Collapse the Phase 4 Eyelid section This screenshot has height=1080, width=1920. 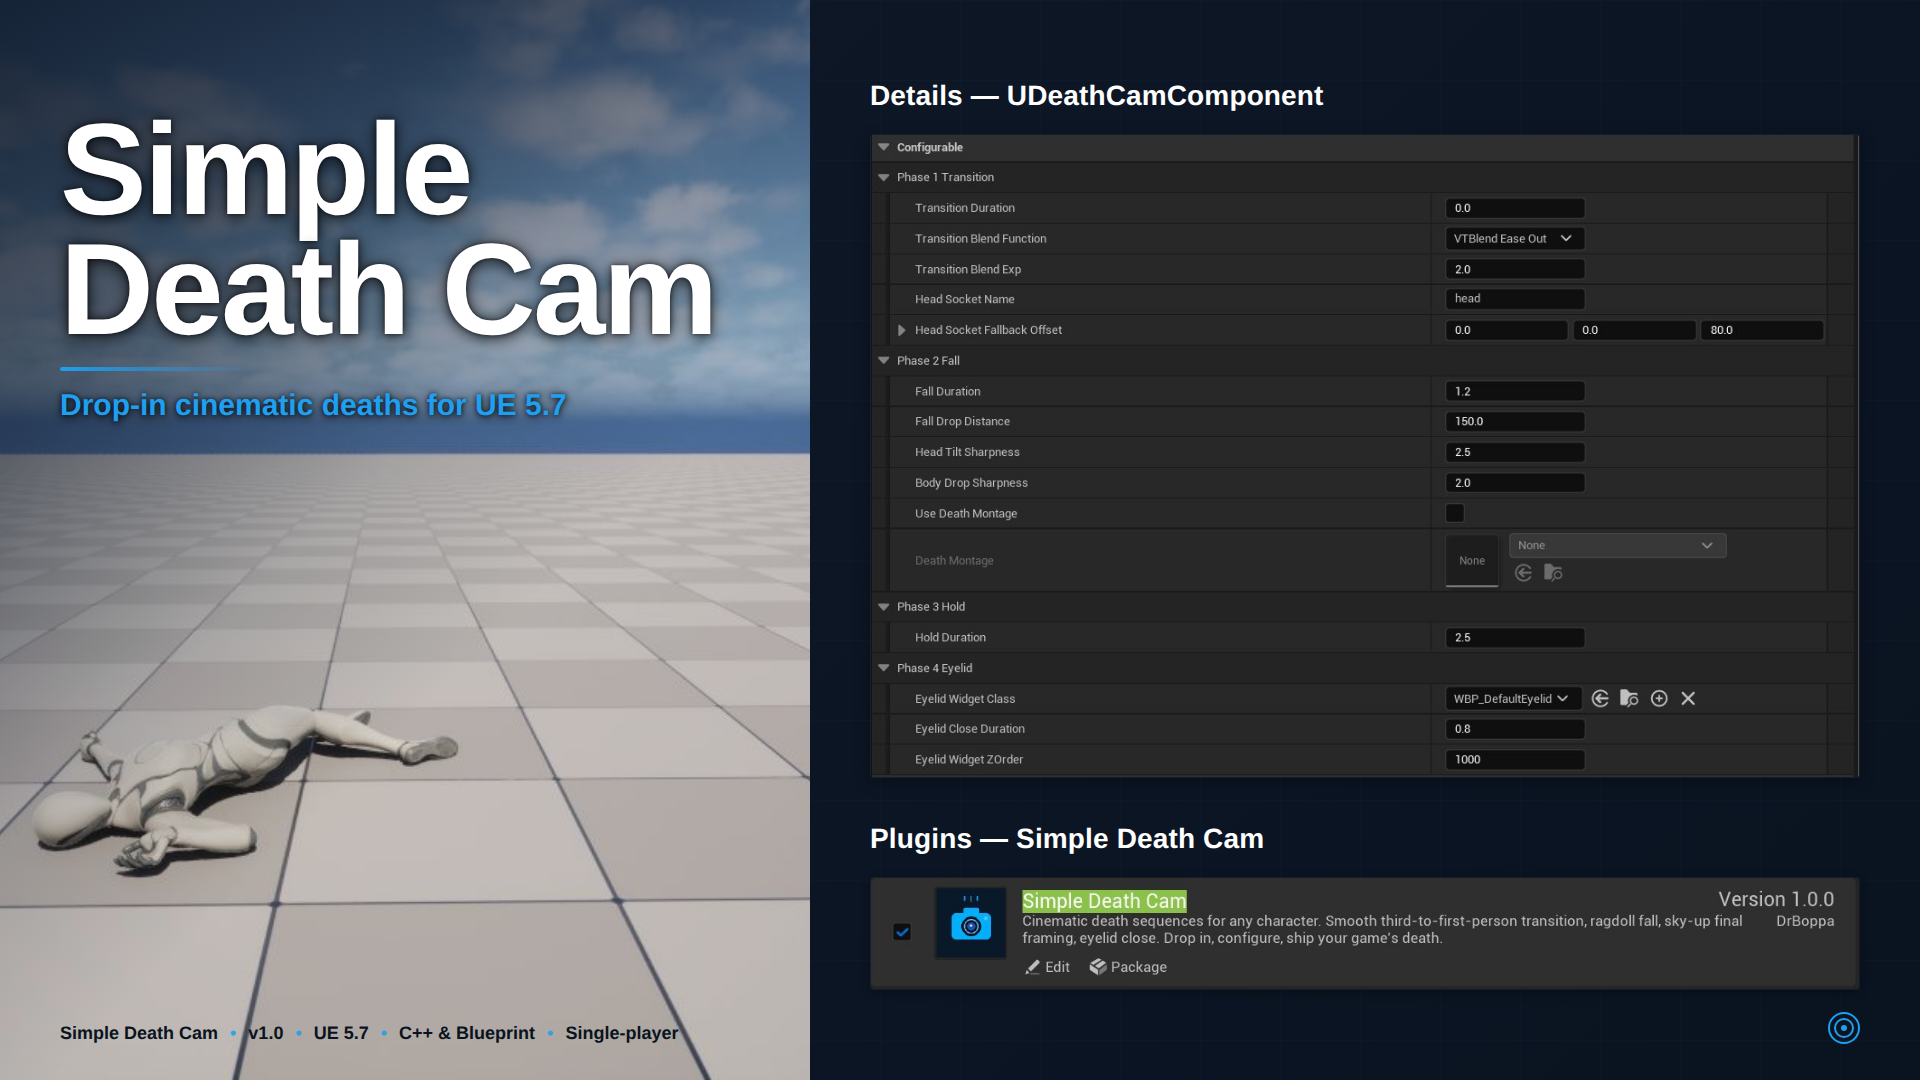point(884,668)
